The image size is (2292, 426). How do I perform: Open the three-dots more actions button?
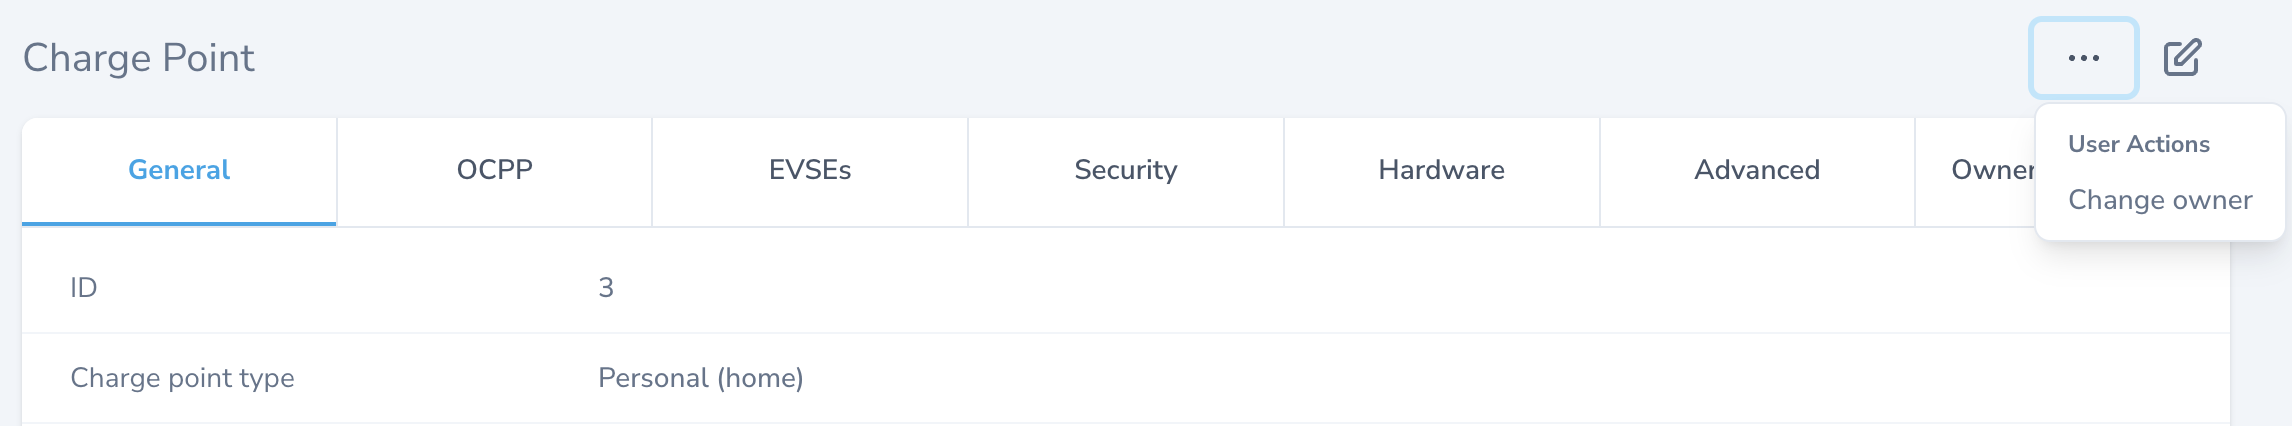pos(2084,58)
